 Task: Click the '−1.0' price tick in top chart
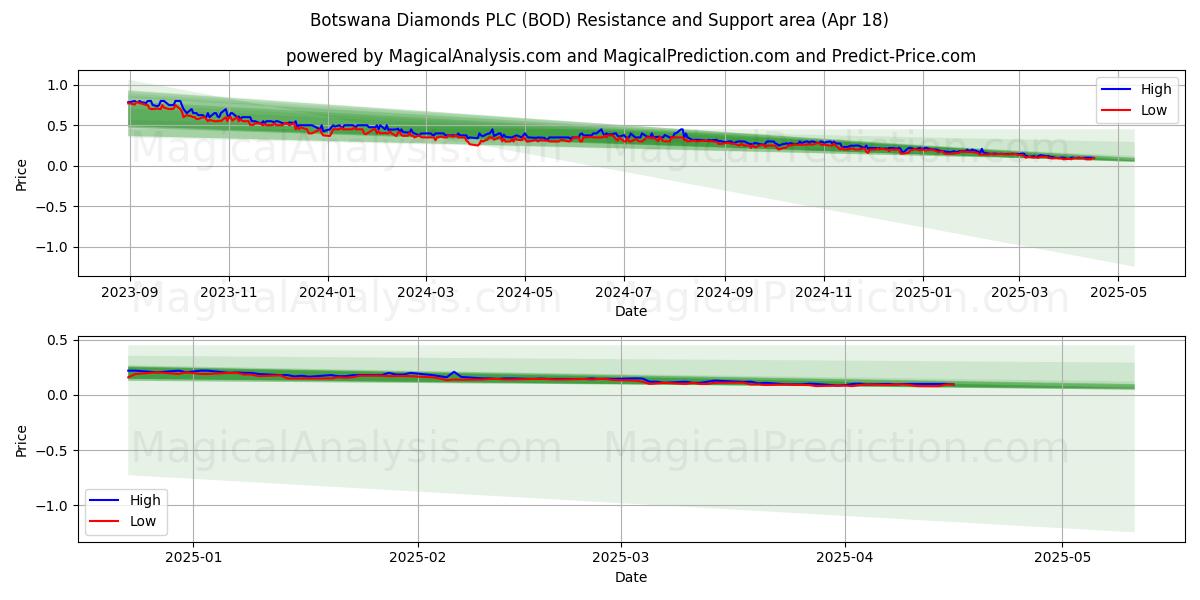pyautogui.click(x=53, y=247)
